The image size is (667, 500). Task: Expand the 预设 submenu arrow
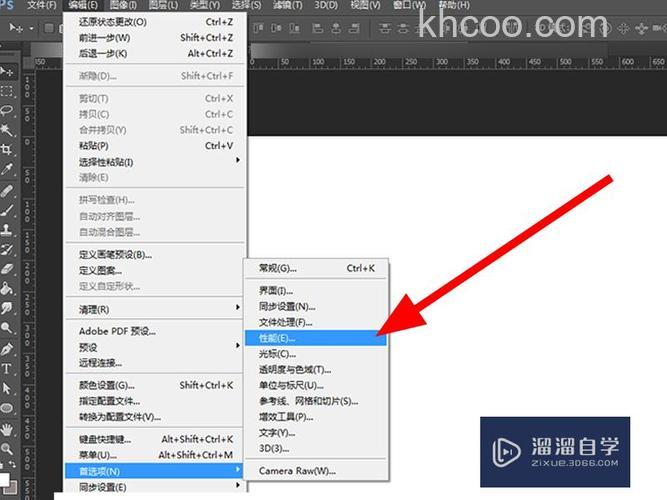pos(238,346)
